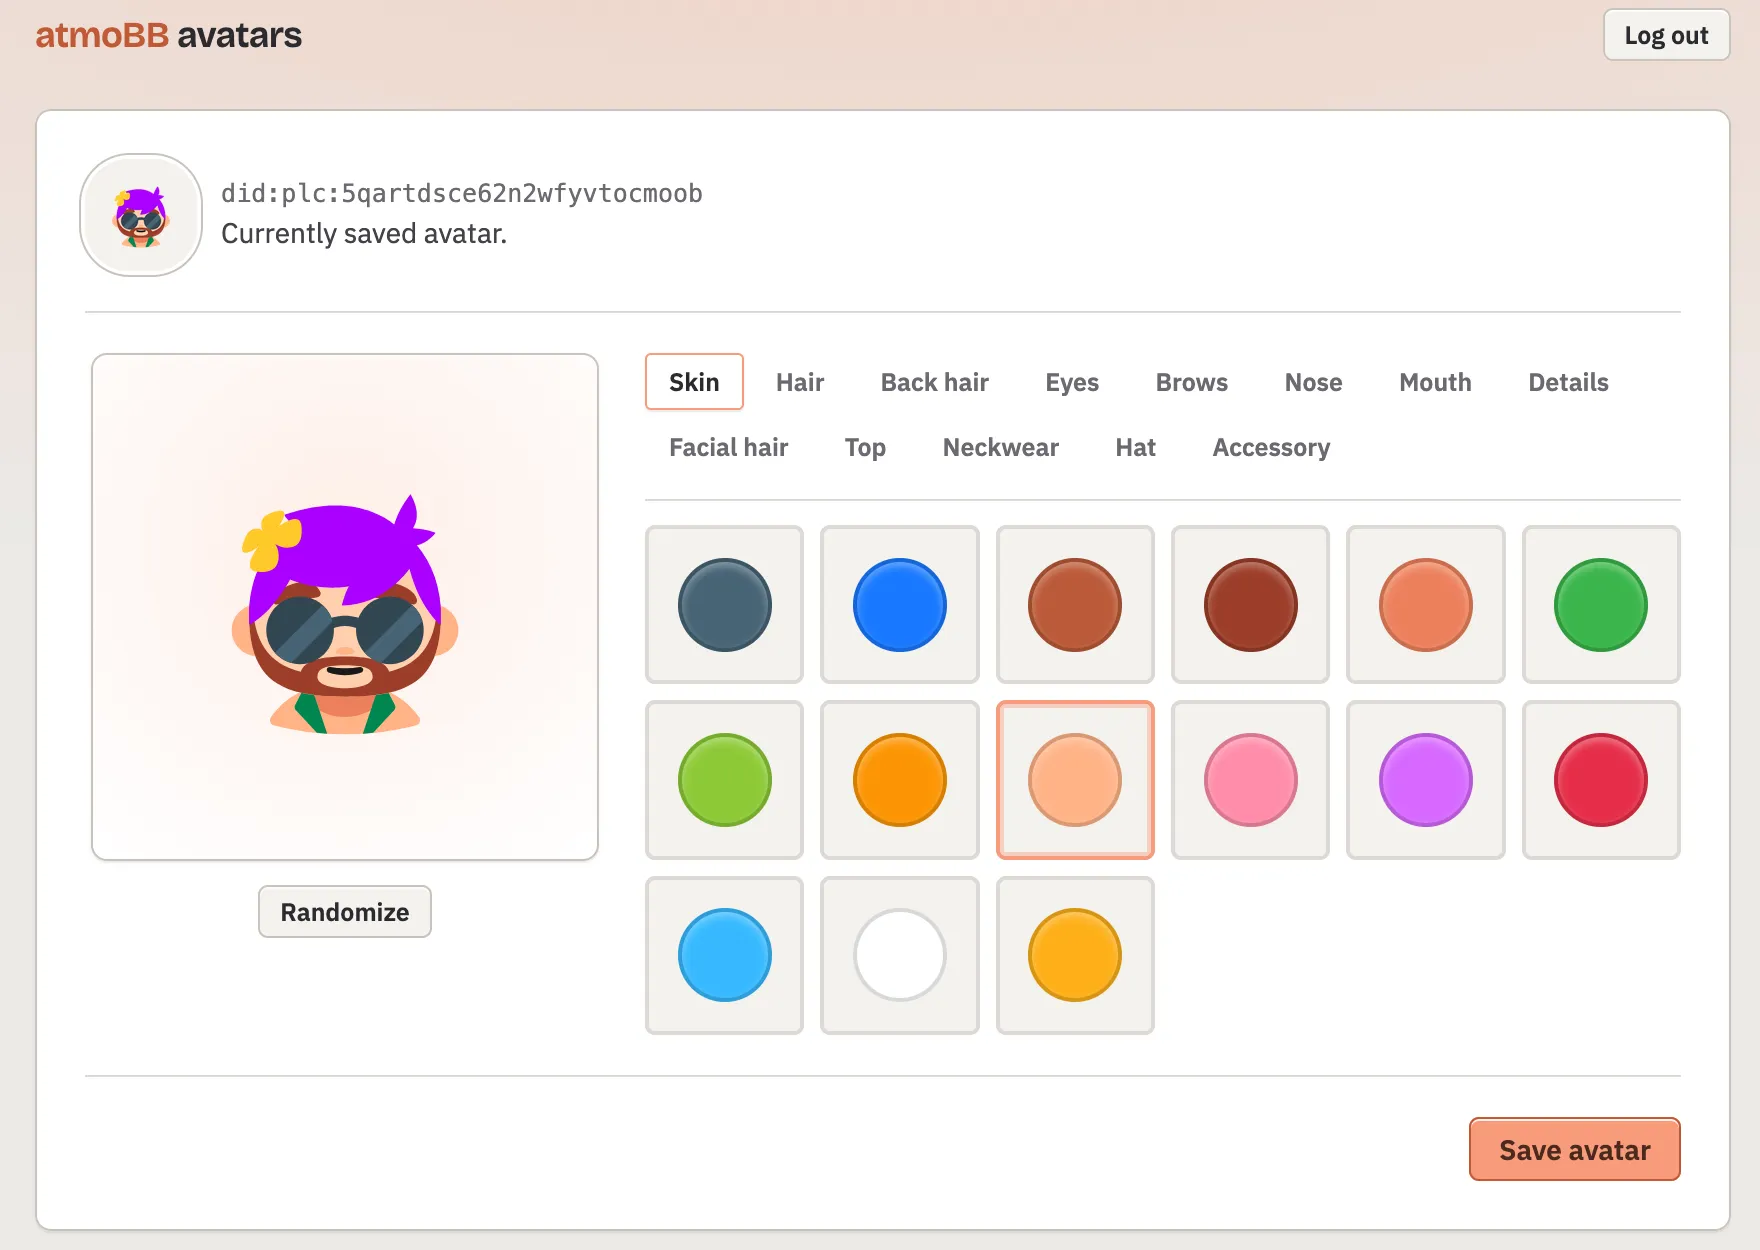1760x1250 pixels.
Task: Select the pink skin color swatch
Action: pyautogui.click(x=1250, y=780)
